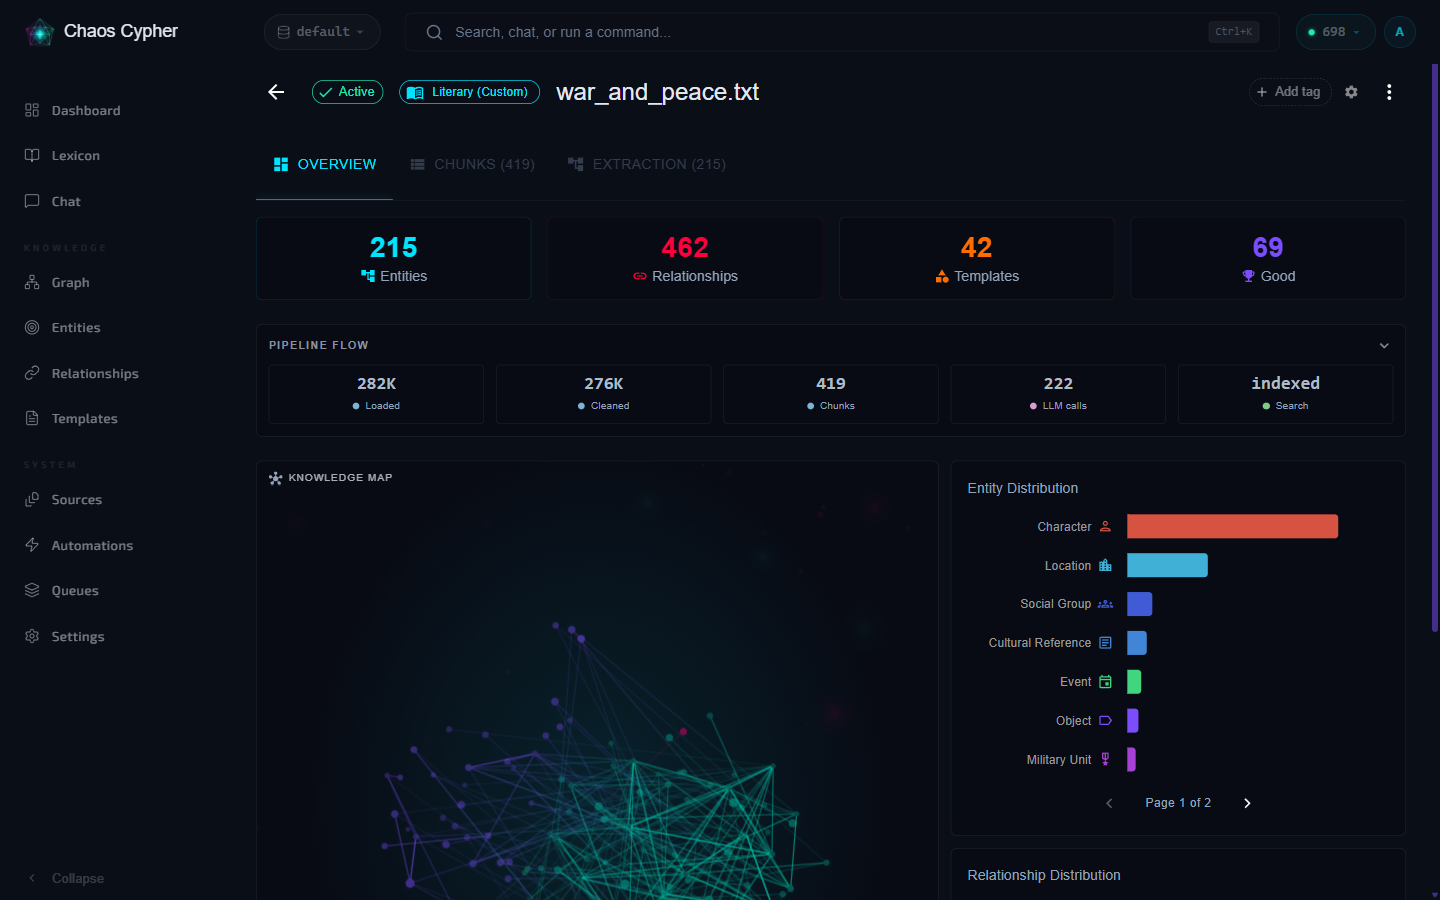Screen dimensions: 1440x900
Task: Open the Settings gear in sidebar
Action: coord(32,636)
